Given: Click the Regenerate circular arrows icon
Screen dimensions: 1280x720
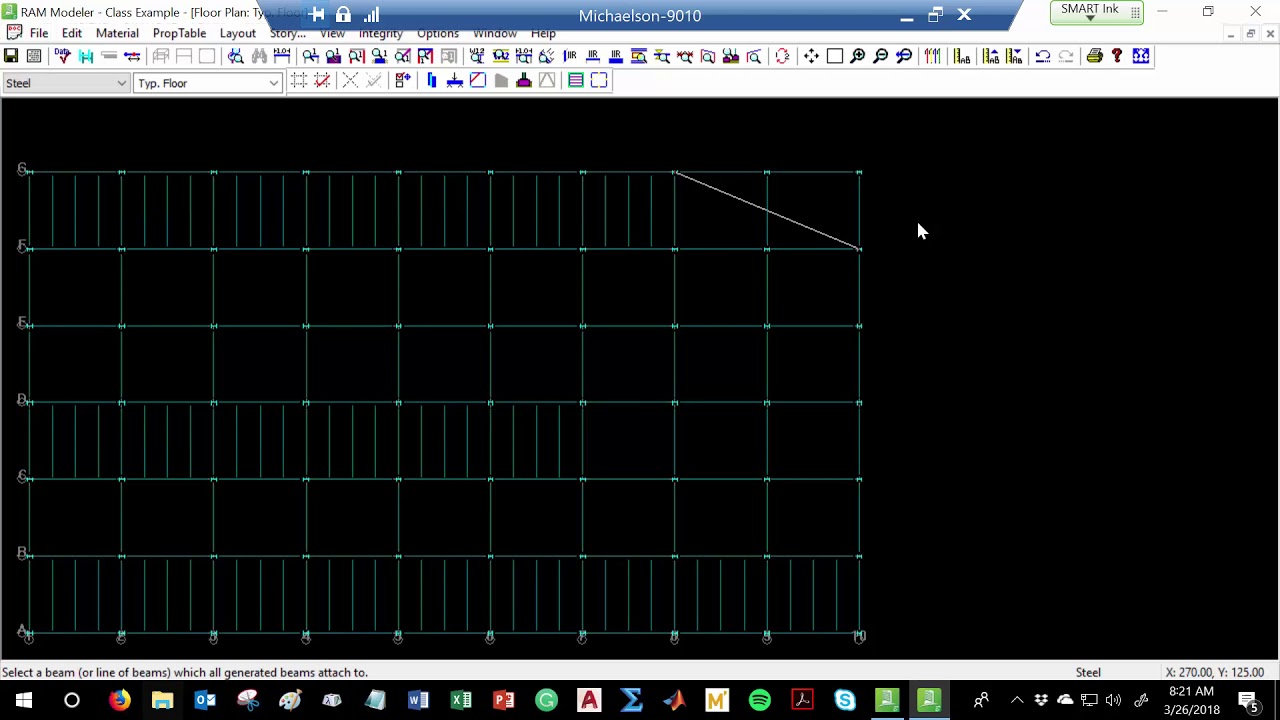Looking at the screenshot, I should coord(782,56).
